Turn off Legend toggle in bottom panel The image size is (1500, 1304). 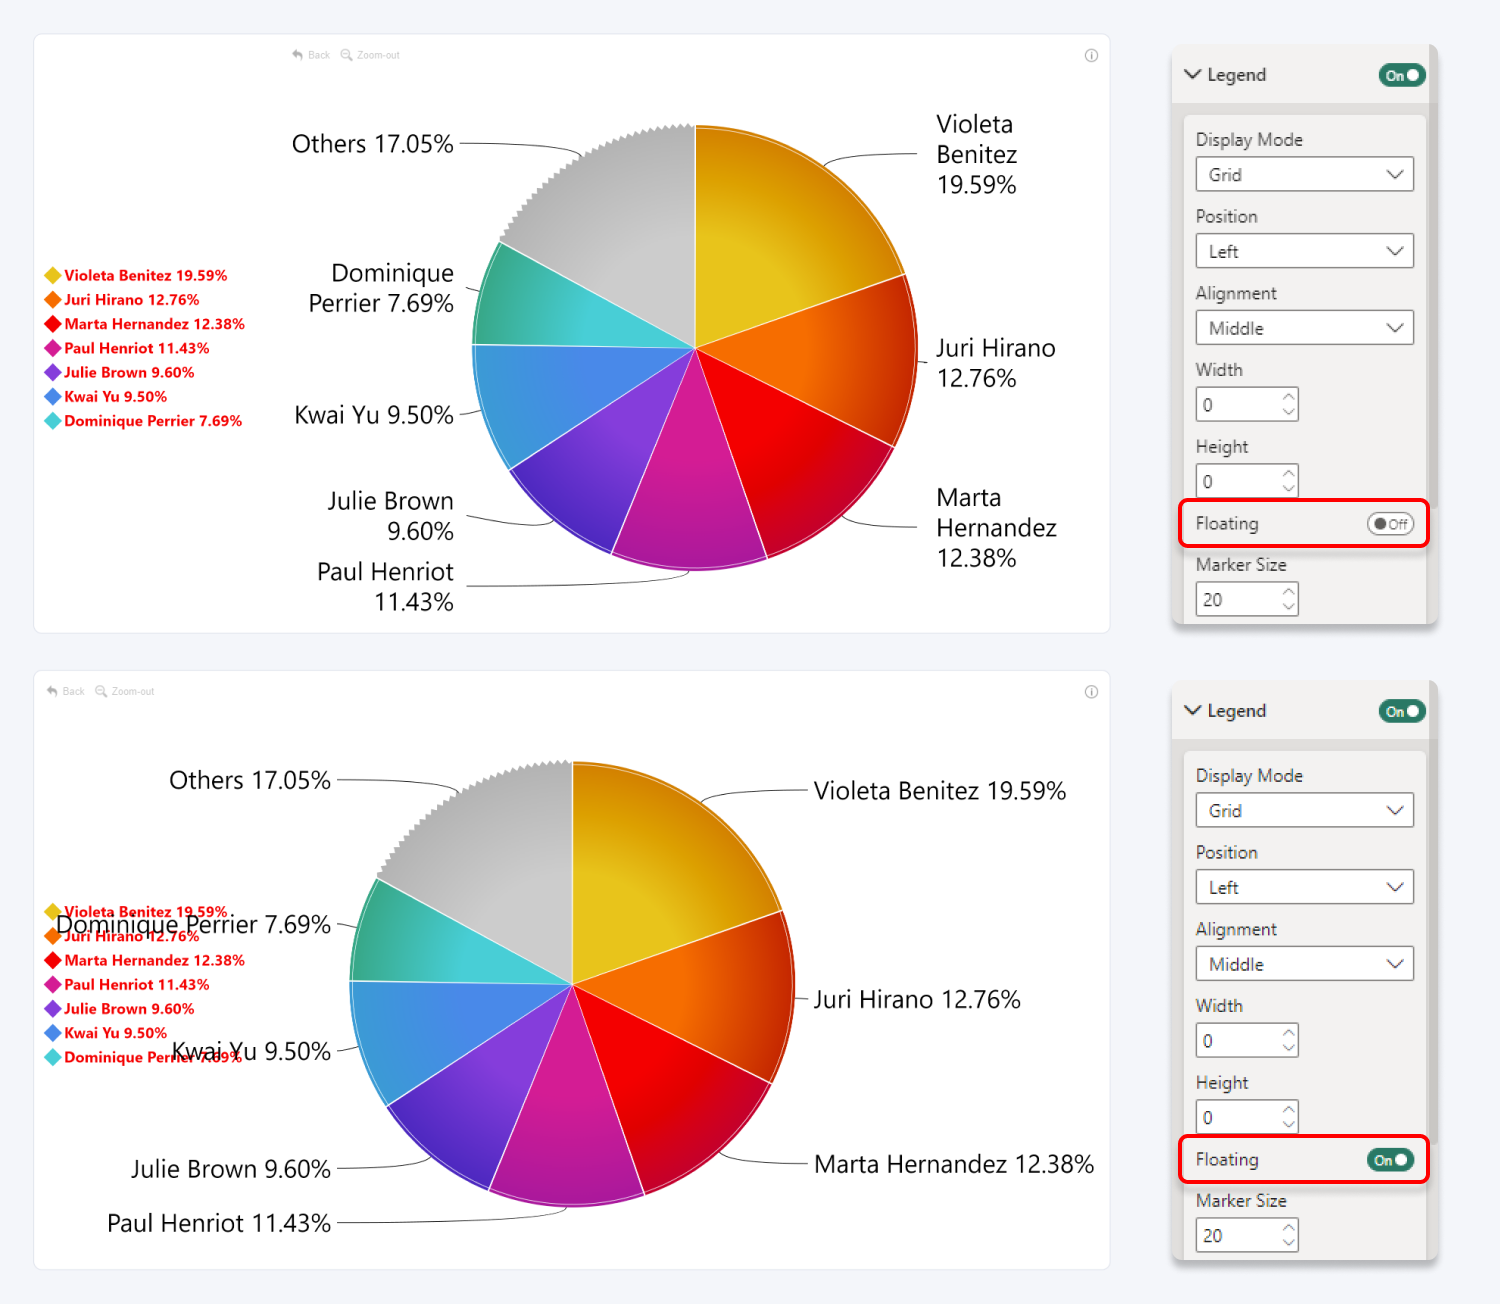1402,711
